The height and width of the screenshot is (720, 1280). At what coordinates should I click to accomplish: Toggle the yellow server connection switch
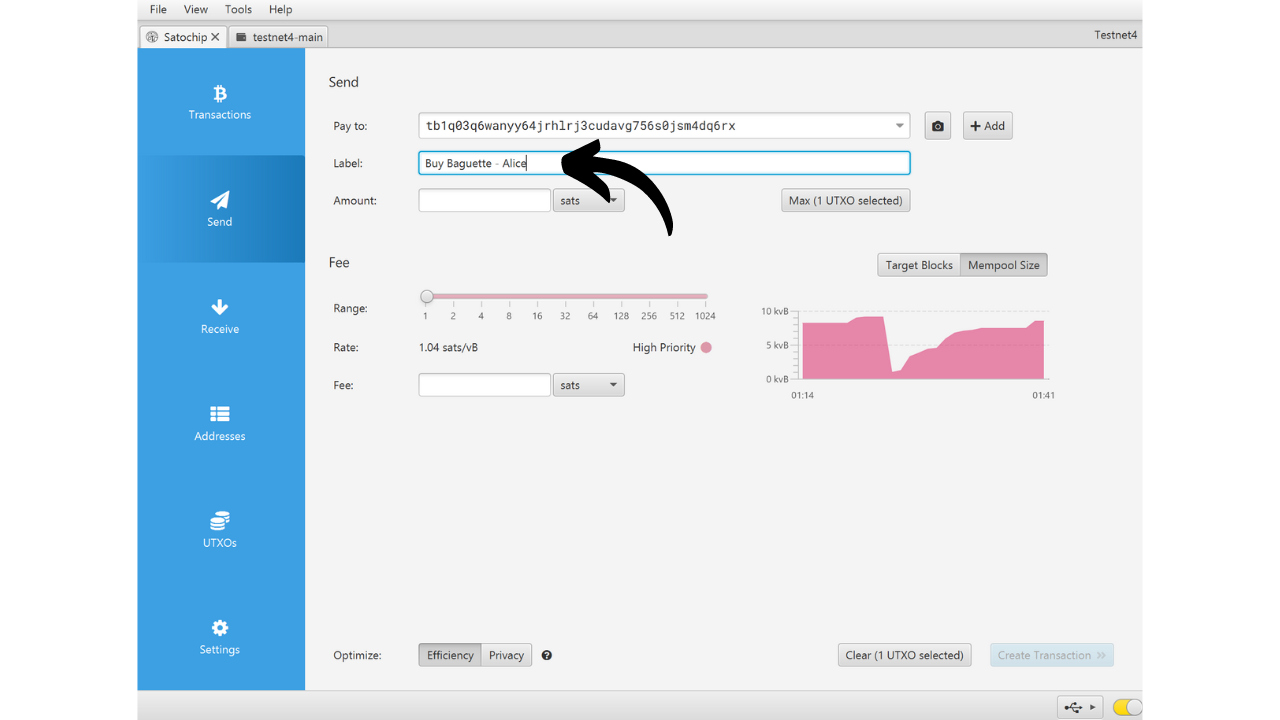click(x=1127, y=707)
